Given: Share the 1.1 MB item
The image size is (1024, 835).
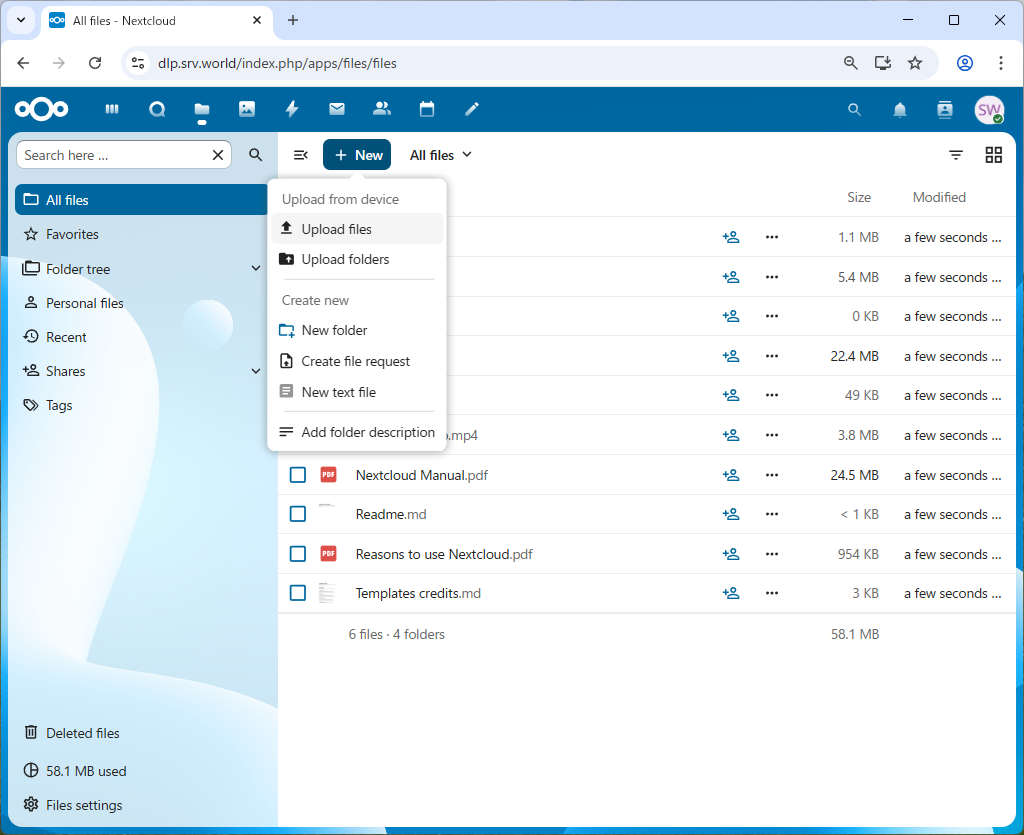Looking at the screenshot, I should (x=731, y=237).
